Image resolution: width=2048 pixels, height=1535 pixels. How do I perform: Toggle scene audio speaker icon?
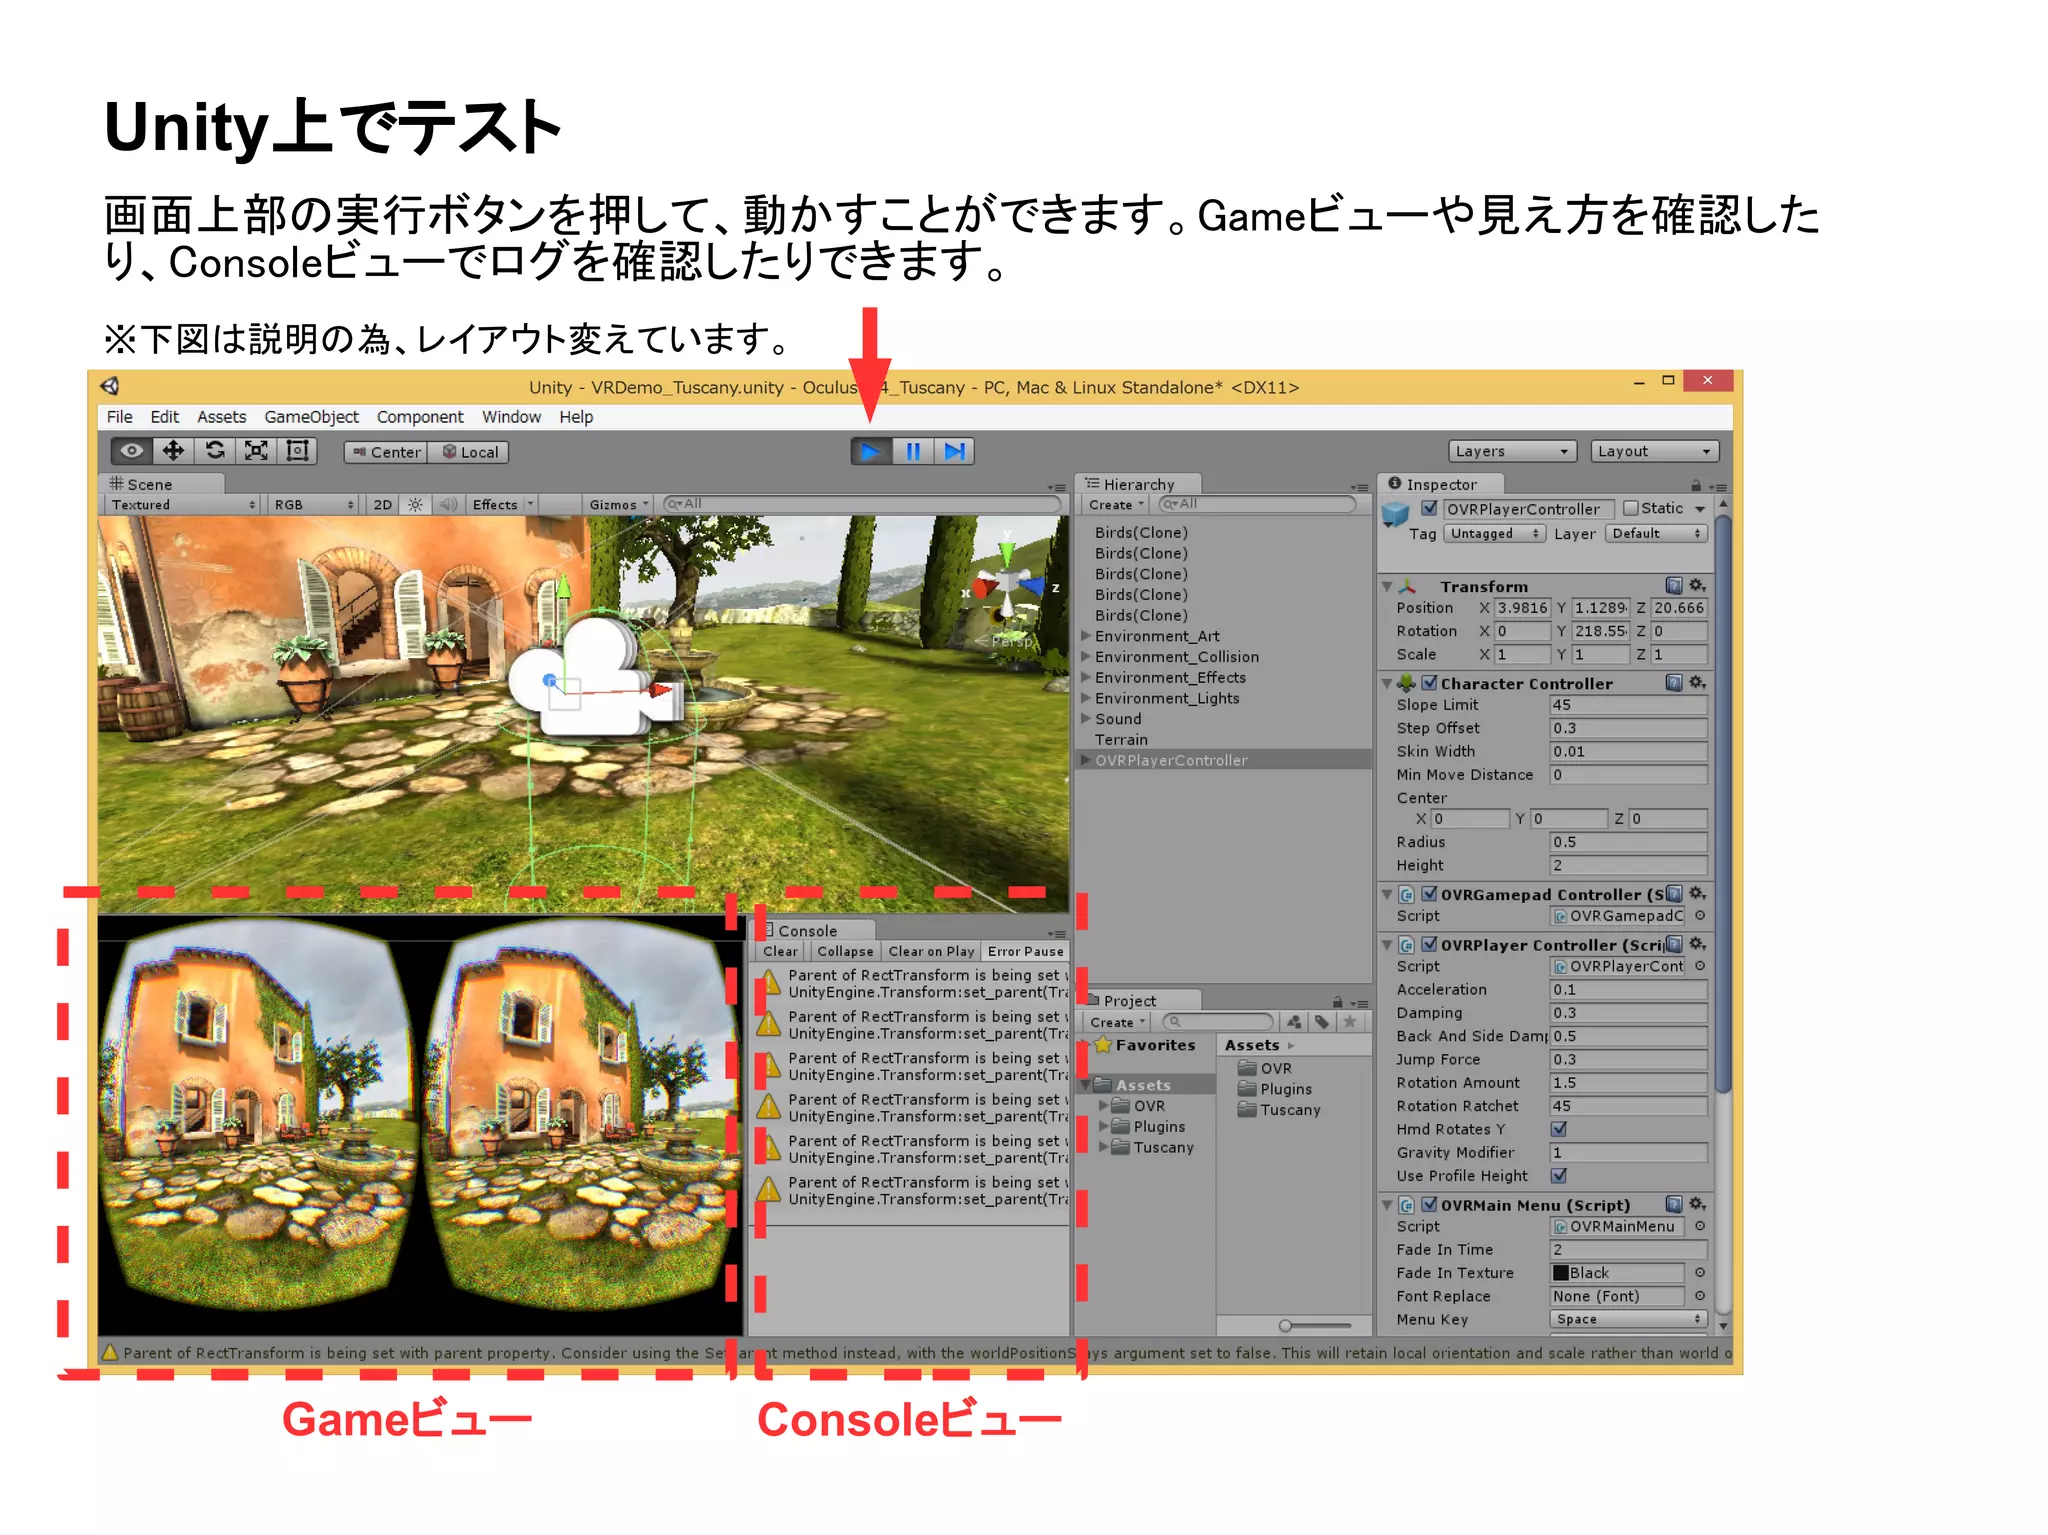tap(449, 505)
